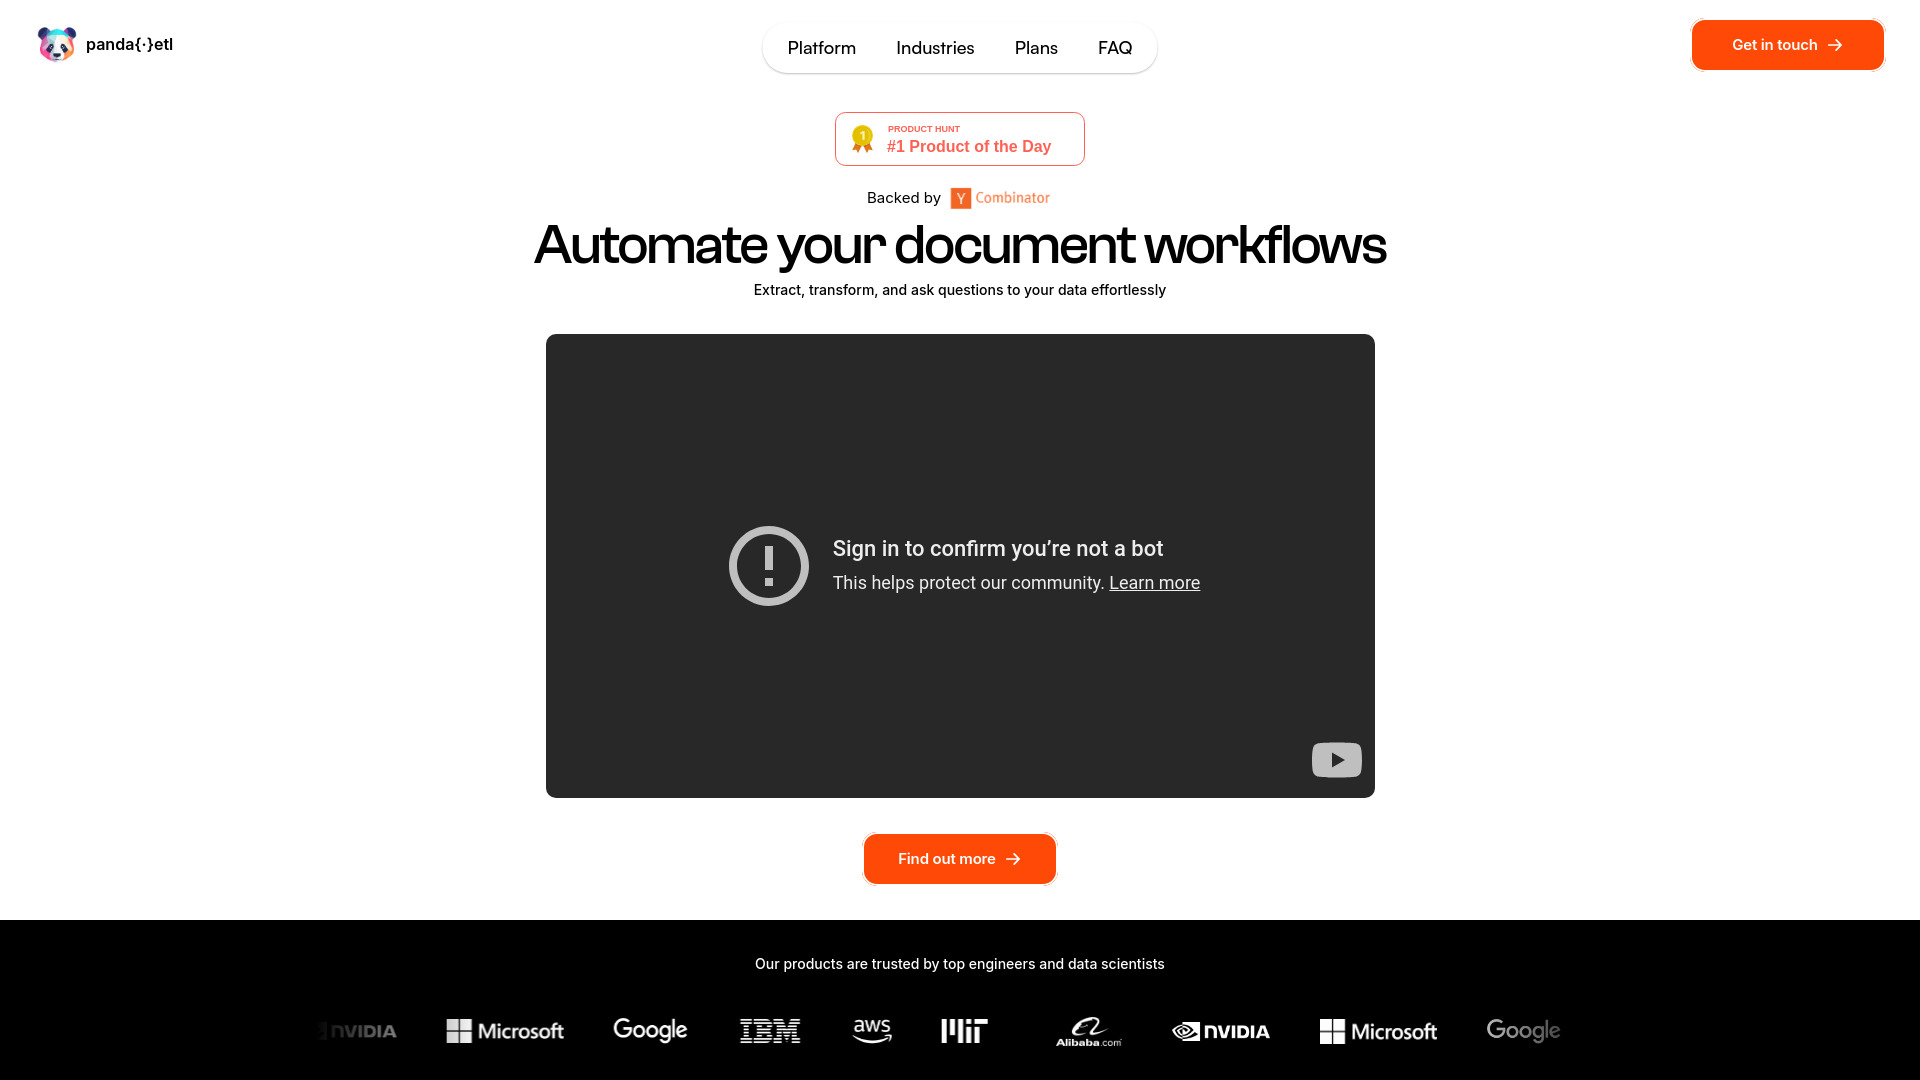Click the Product Hunt medal icon

[x=862, y=137]
